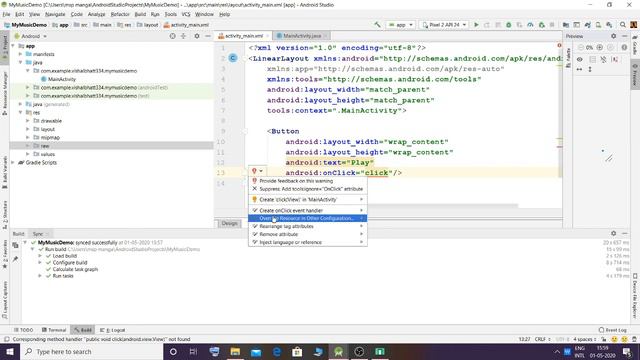Attach debugger to Android process icon

click(542, 25)
